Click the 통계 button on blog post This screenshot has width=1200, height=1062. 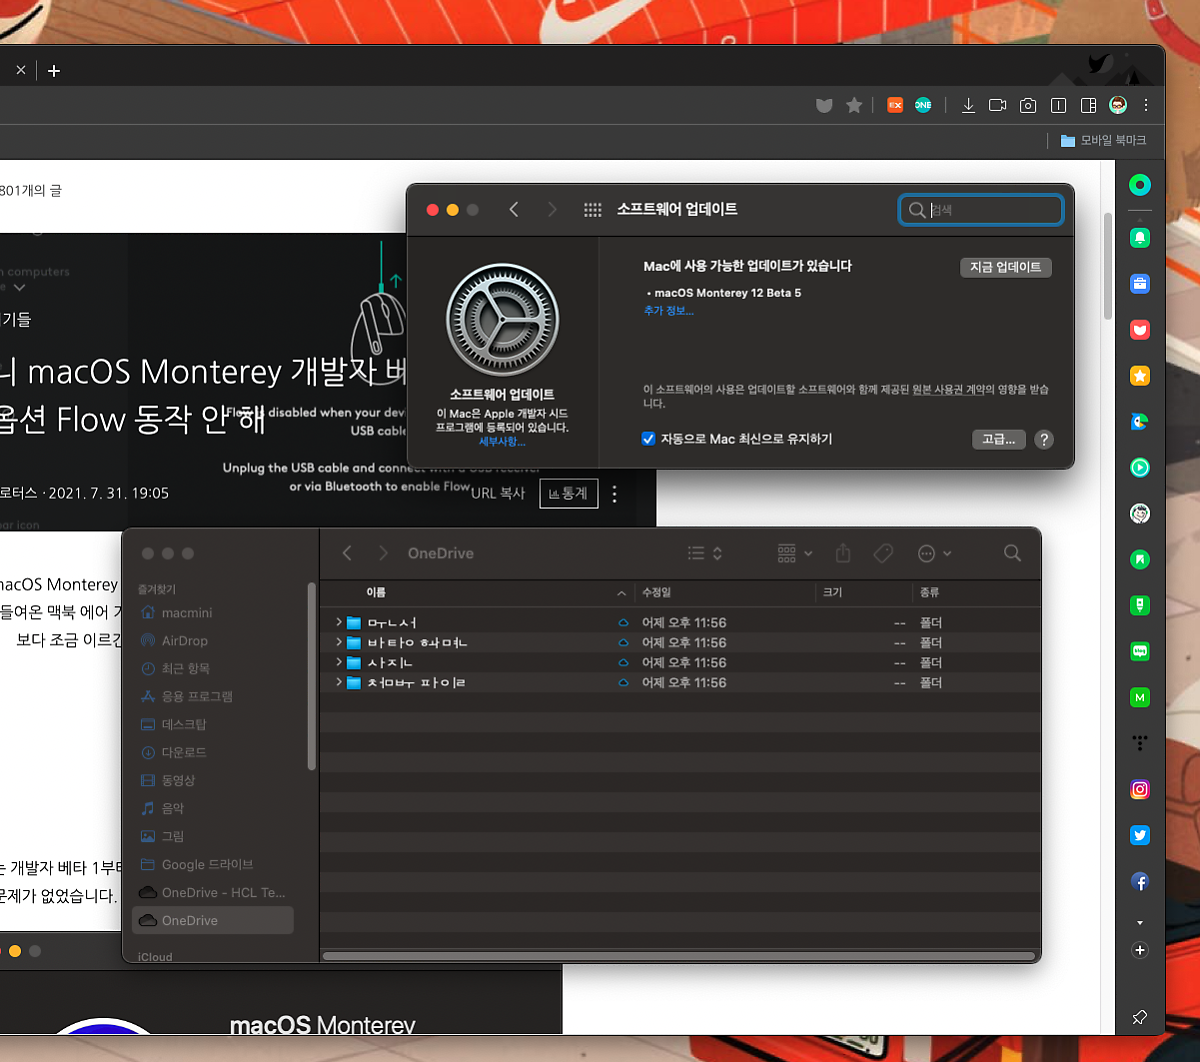568,493
